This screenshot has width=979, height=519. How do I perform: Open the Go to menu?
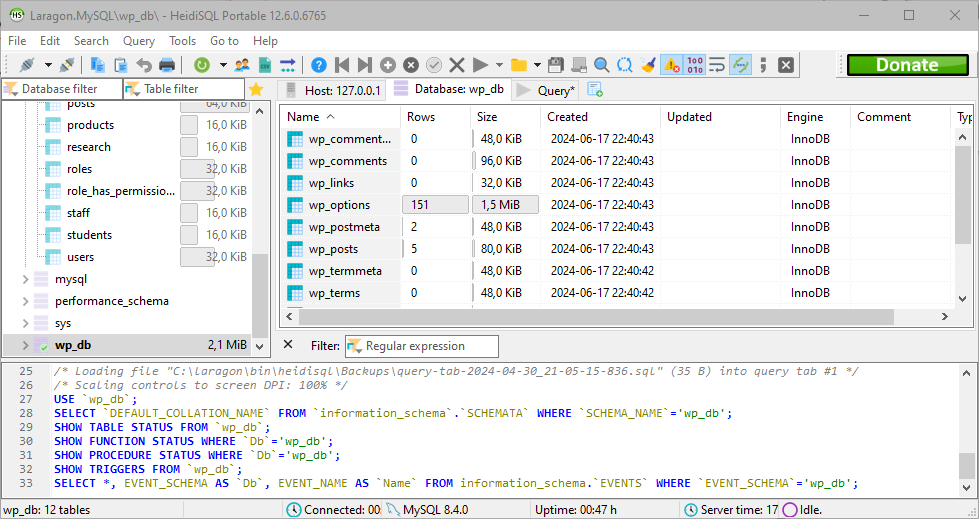tap(224, 41)
